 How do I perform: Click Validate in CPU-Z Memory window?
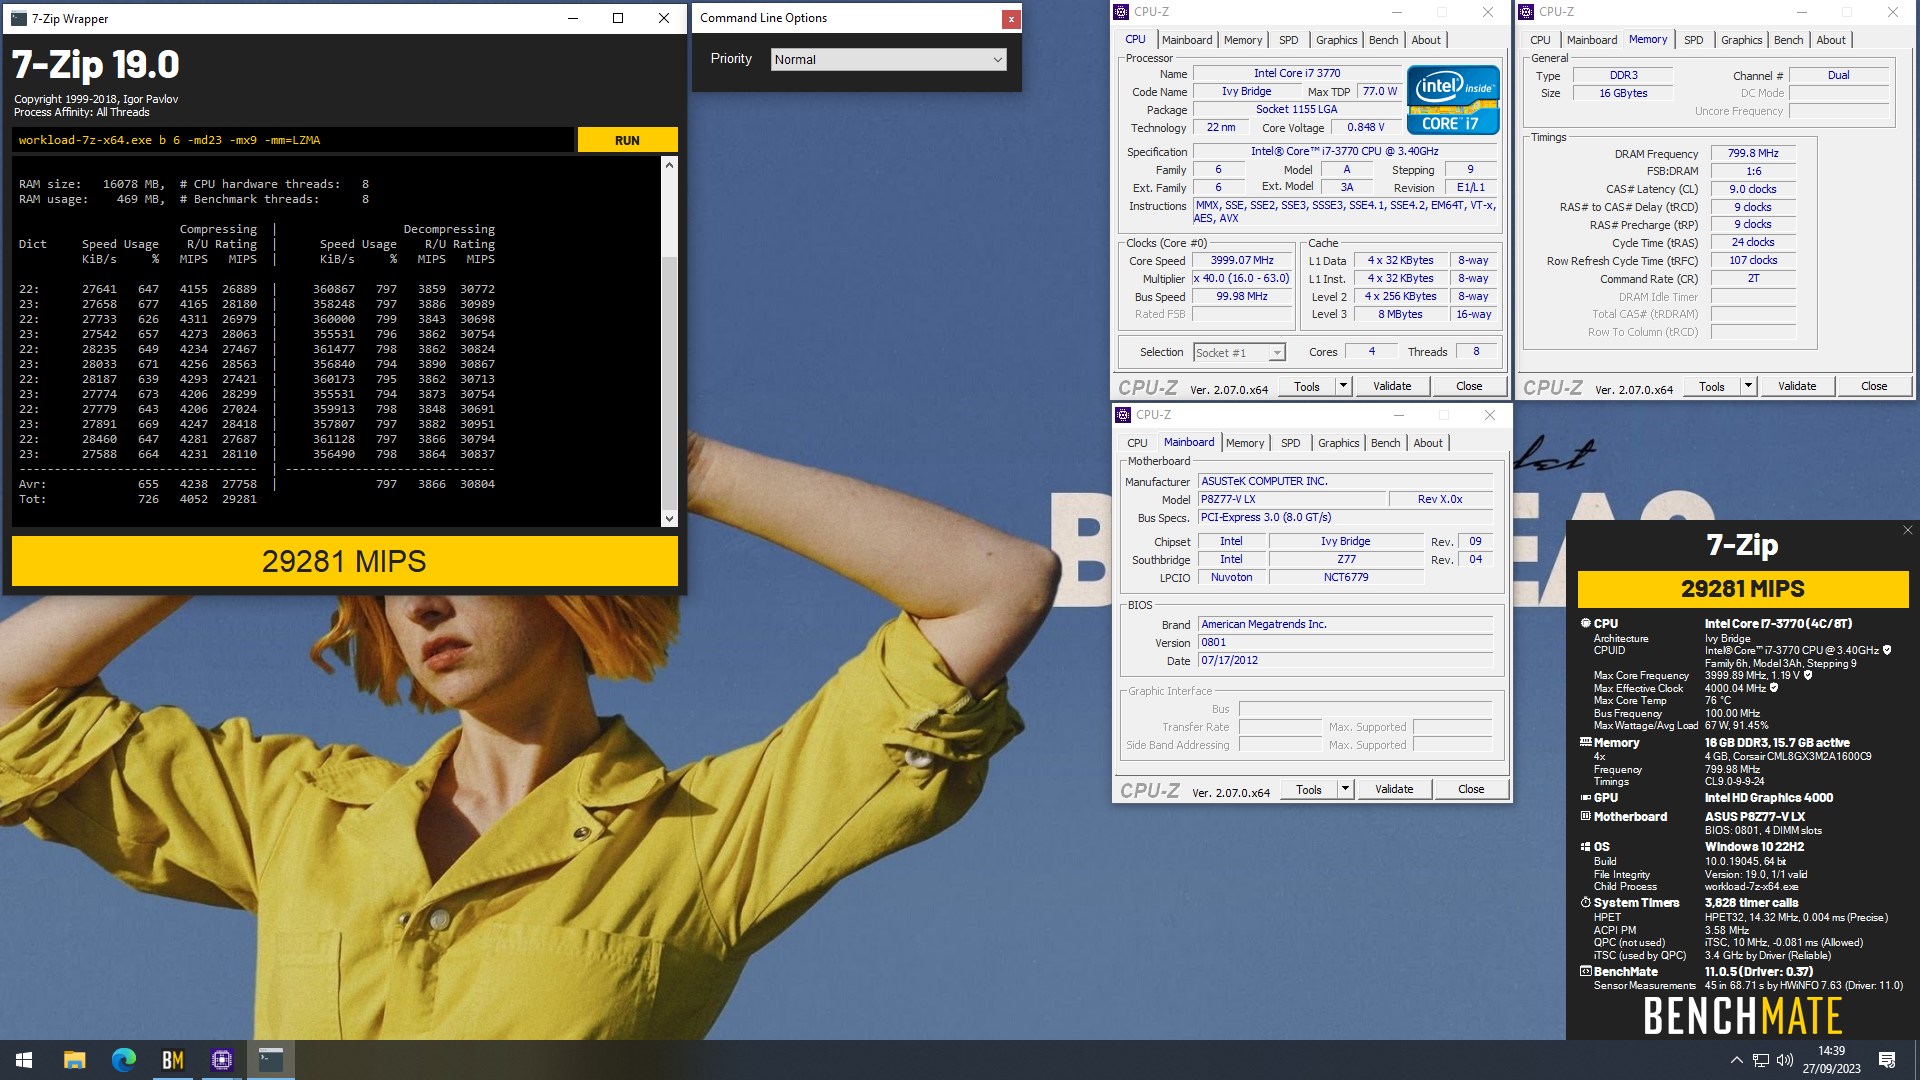click(1797, 387)
